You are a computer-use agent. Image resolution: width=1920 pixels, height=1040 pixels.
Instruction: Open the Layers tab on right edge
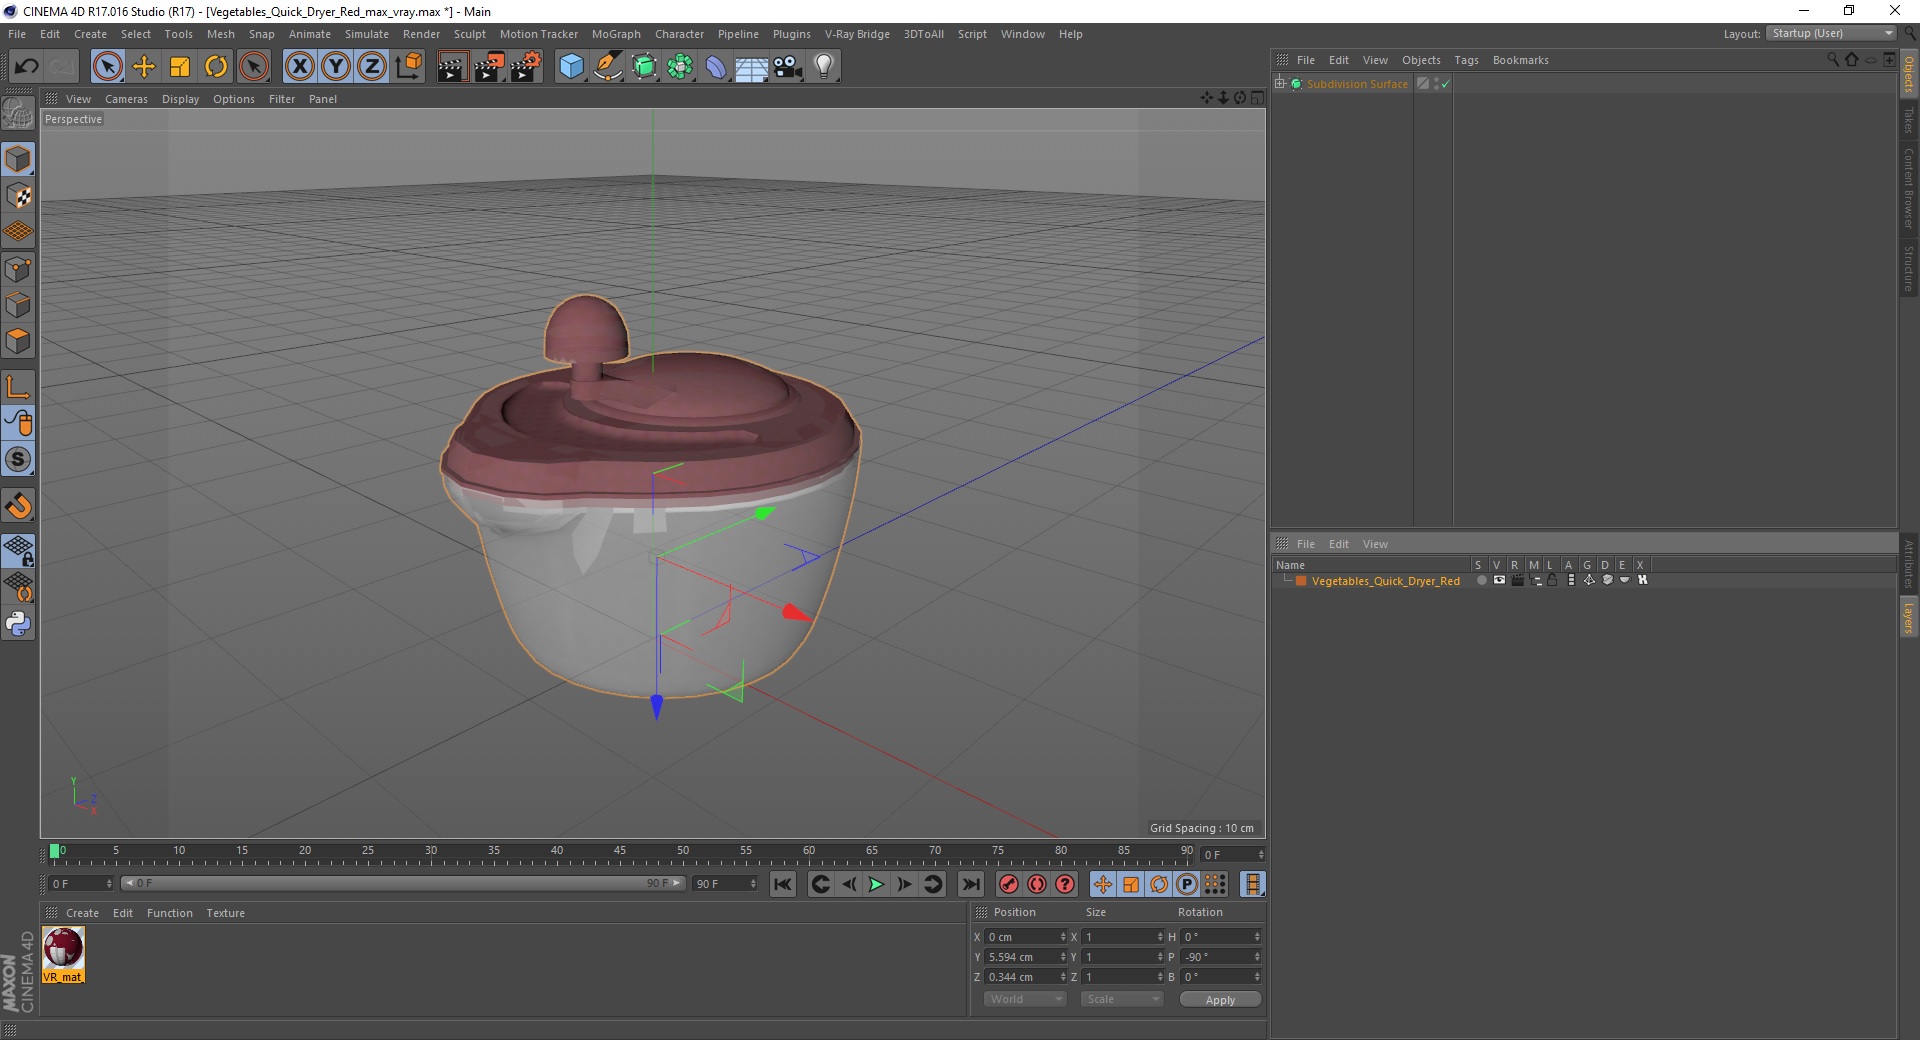point(1908,617)
